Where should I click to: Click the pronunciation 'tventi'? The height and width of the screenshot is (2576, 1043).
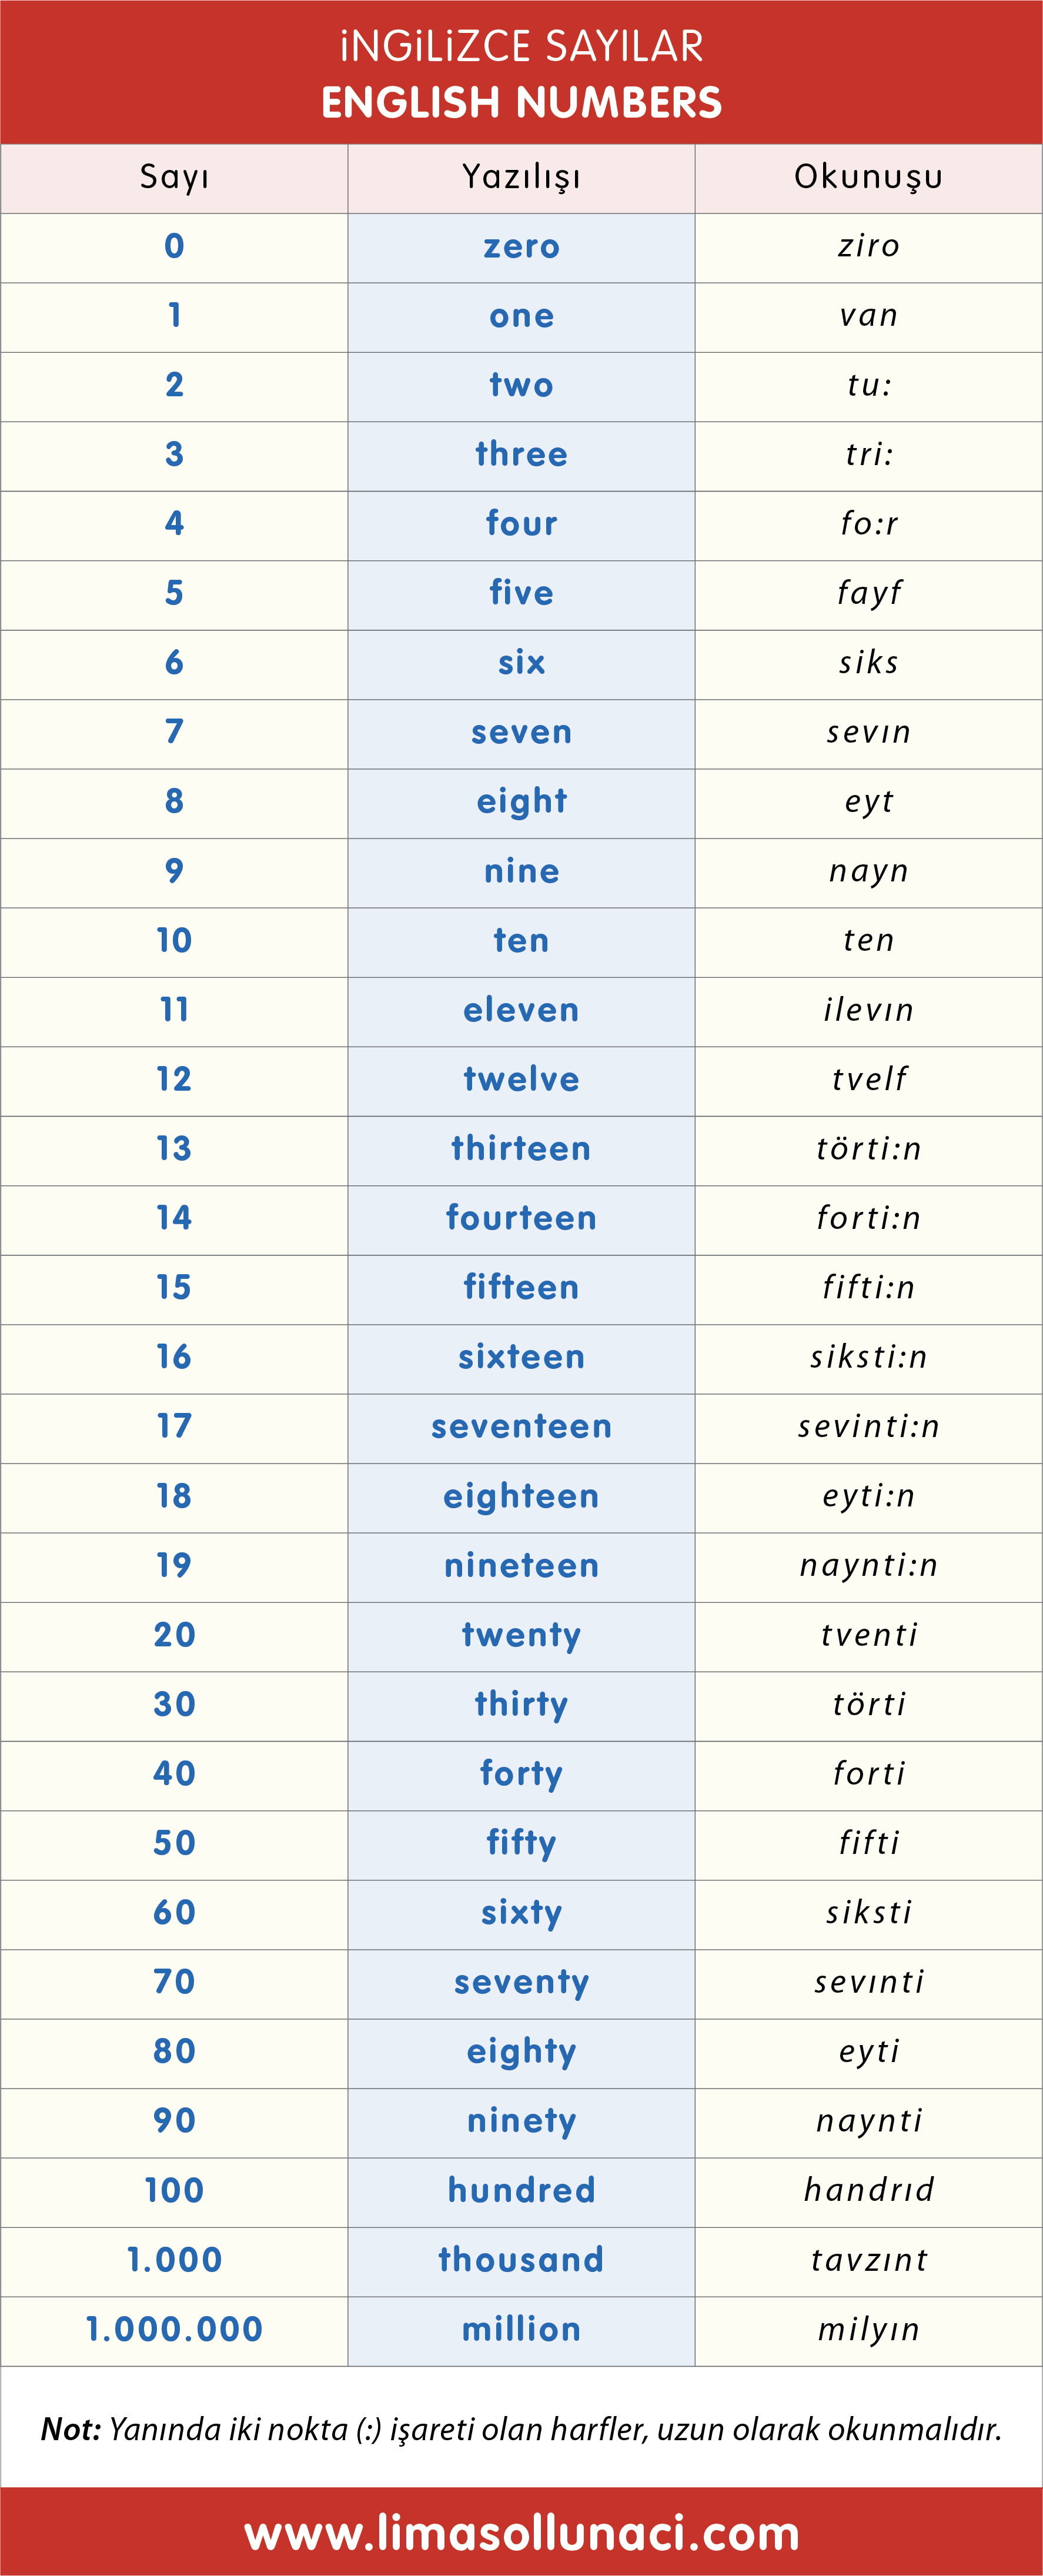pyautogui.click(x=868, y=1635)
